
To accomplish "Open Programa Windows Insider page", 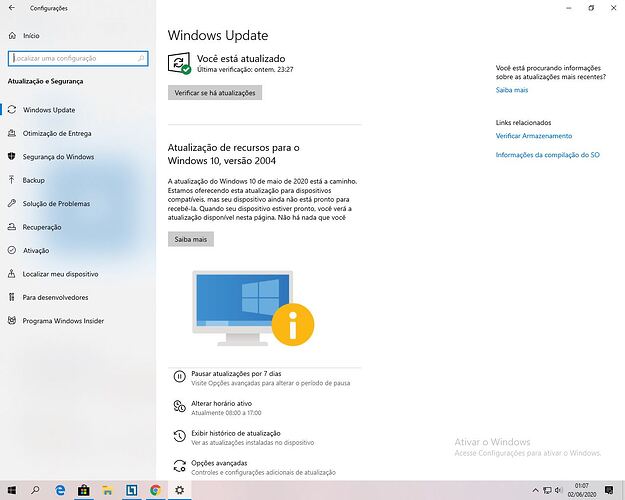I will [63, 320].
